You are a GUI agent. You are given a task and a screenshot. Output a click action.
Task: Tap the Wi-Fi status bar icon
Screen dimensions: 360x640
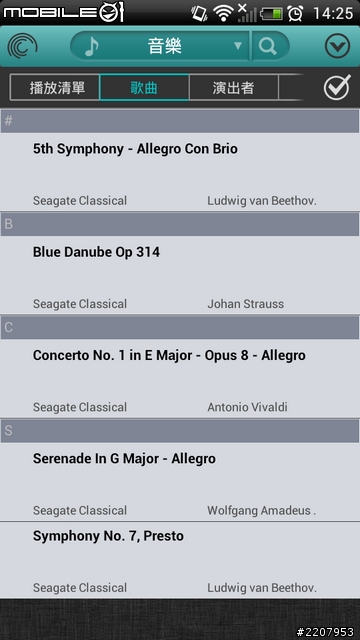223,13
